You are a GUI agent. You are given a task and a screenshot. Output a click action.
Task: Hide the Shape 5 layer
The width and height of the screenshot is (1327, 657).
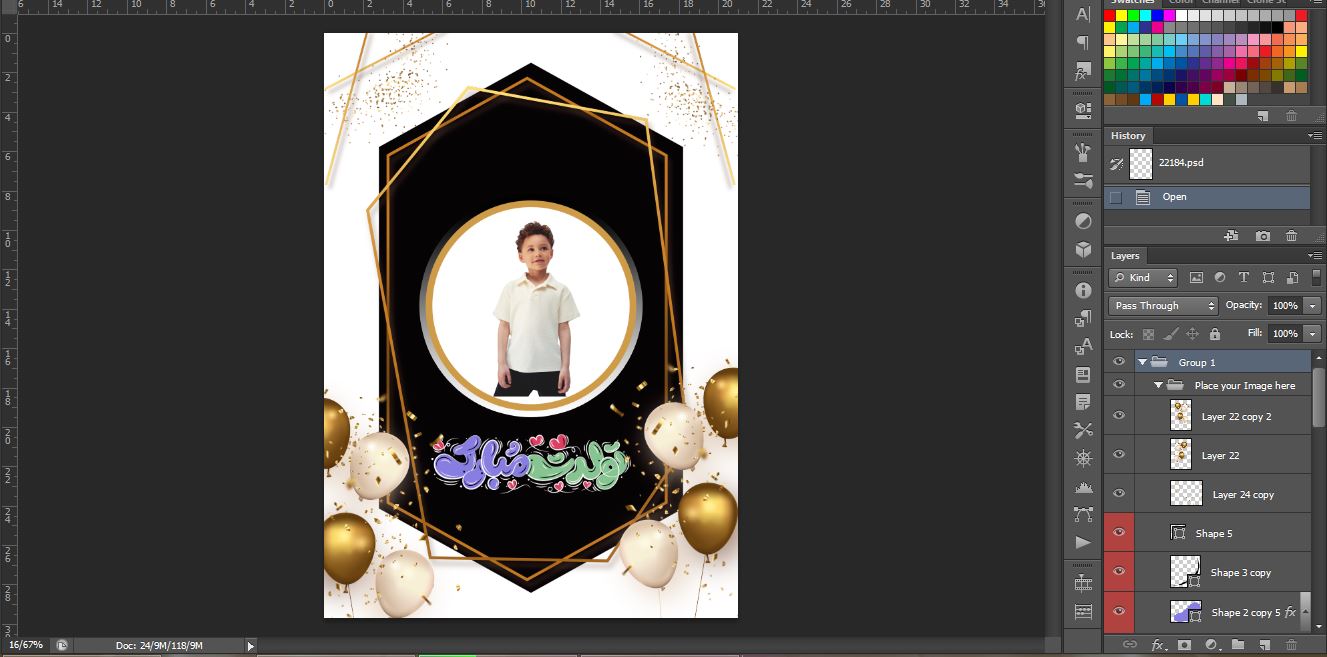pyautogui.click(x=1119, y=532)
